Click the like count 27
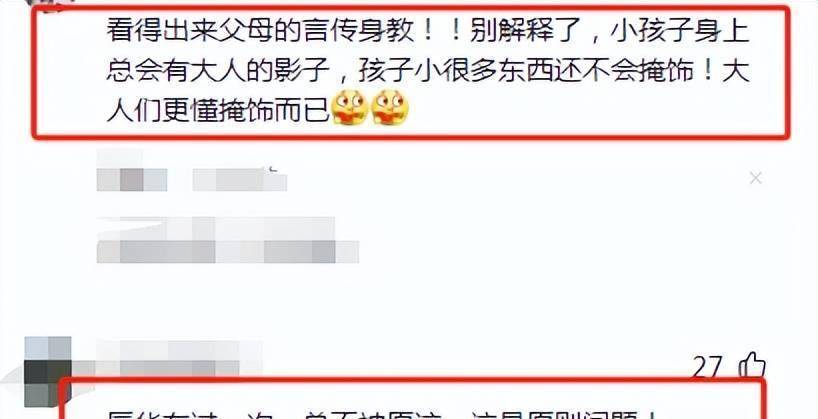818x419 pixels. point(708,367)
